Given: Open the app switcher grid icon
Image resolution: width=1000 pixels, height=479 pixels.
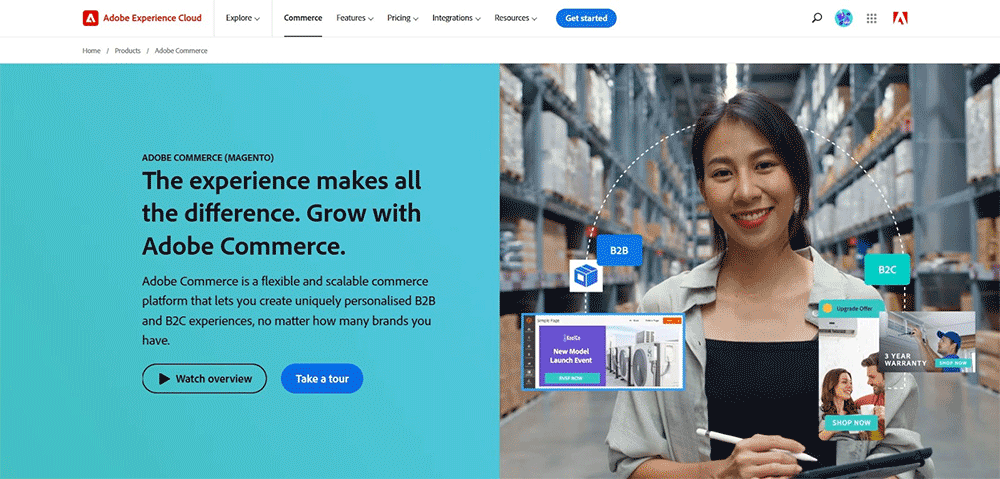Looking at the screenshot, I should pos(872,18).
